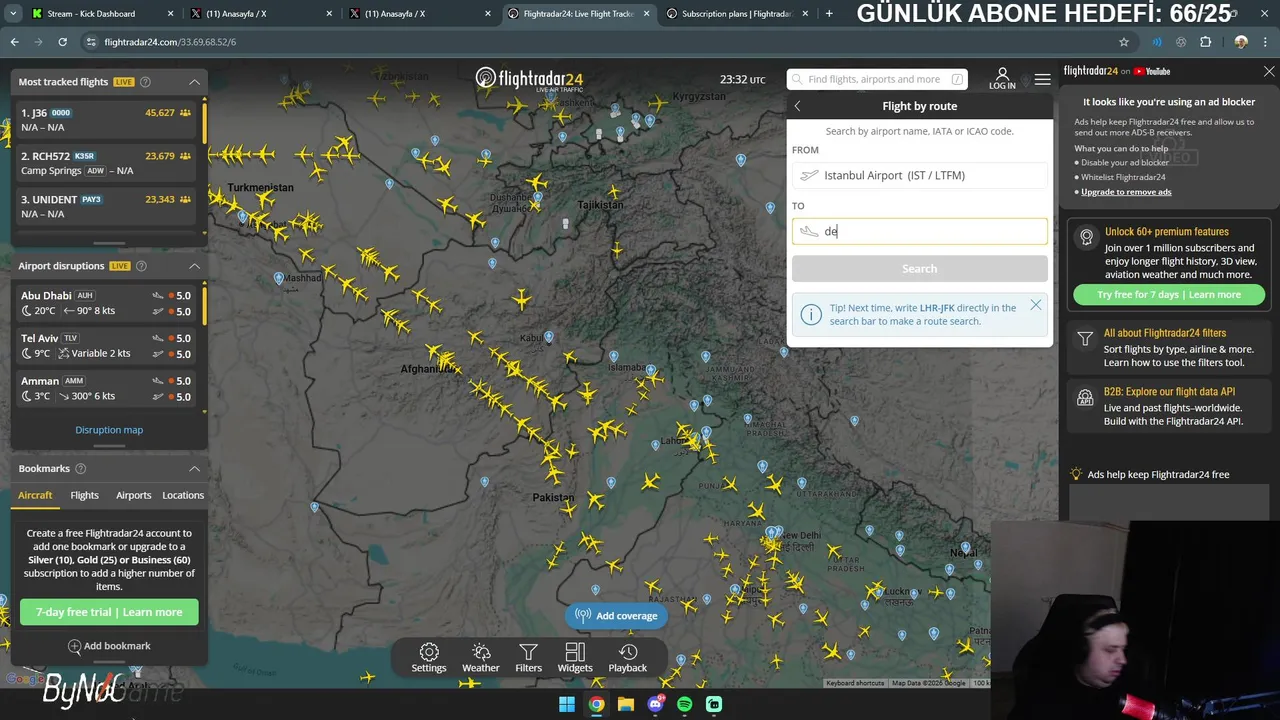The height and width of the screenshot is (720, 1280).
Task: Click the Add bookmark link
Action: tap(109, 646)
